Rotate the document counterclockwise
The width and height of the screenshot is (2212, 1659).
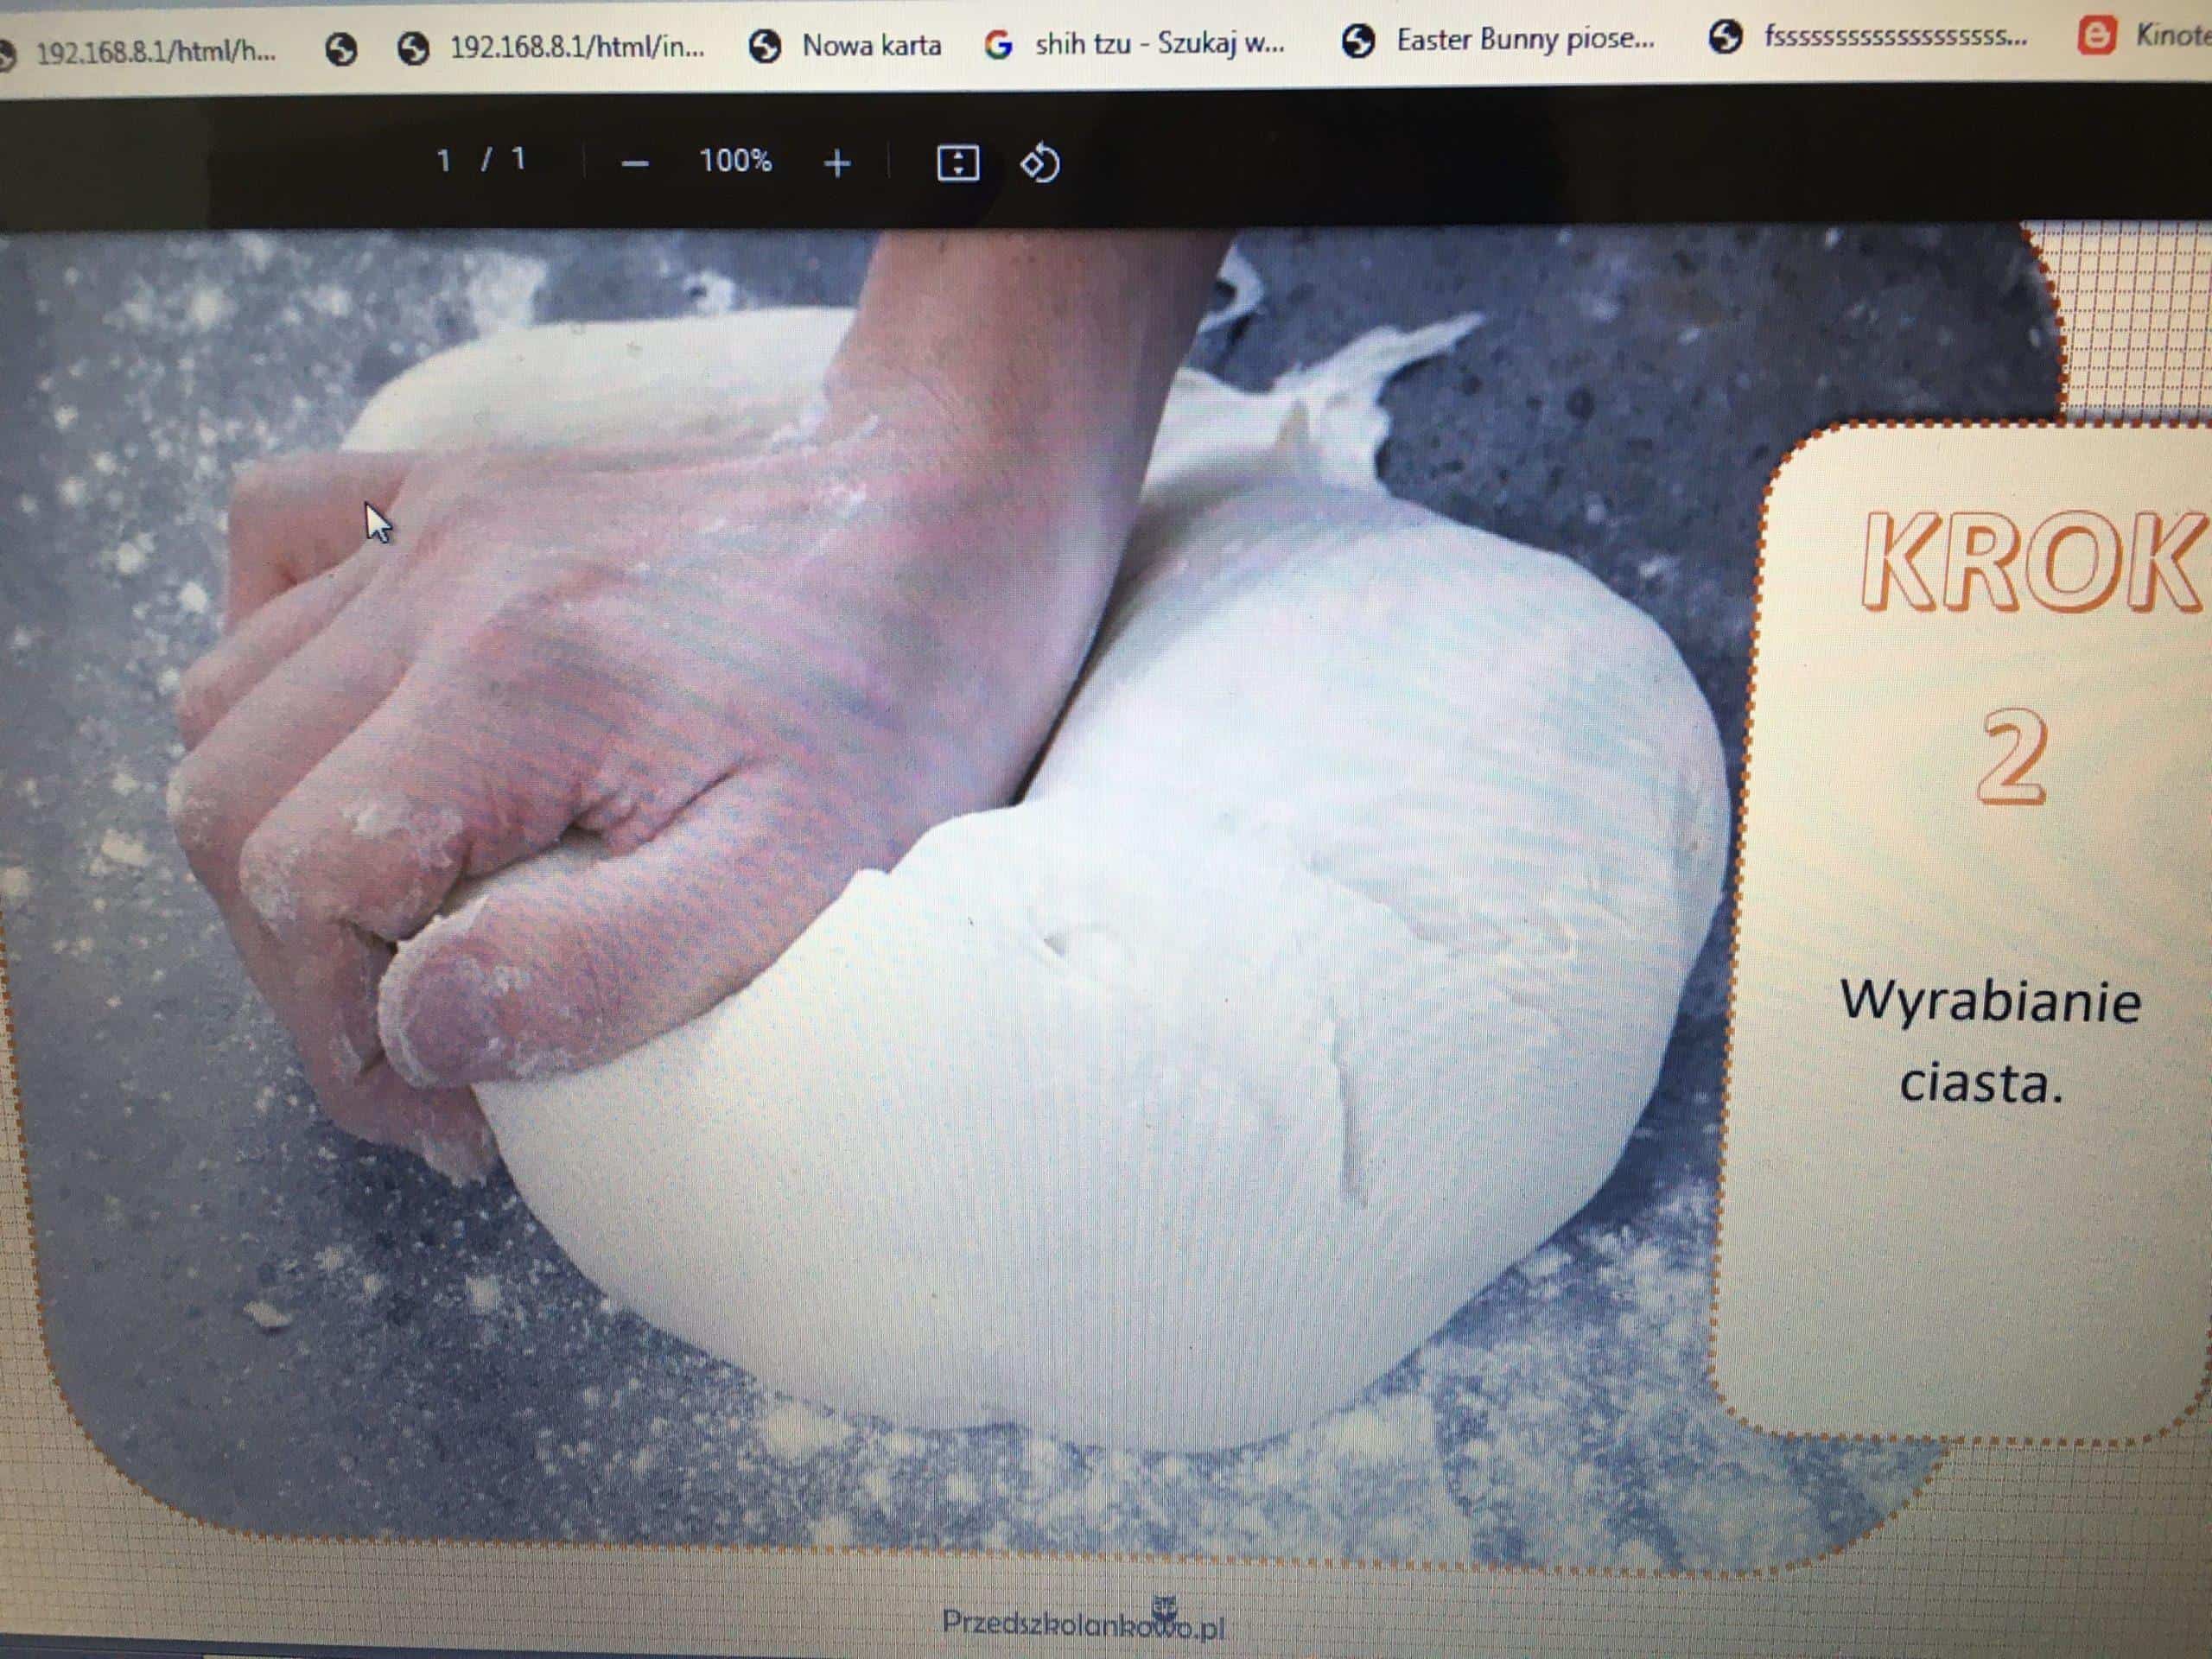(x=1039, y=163)
